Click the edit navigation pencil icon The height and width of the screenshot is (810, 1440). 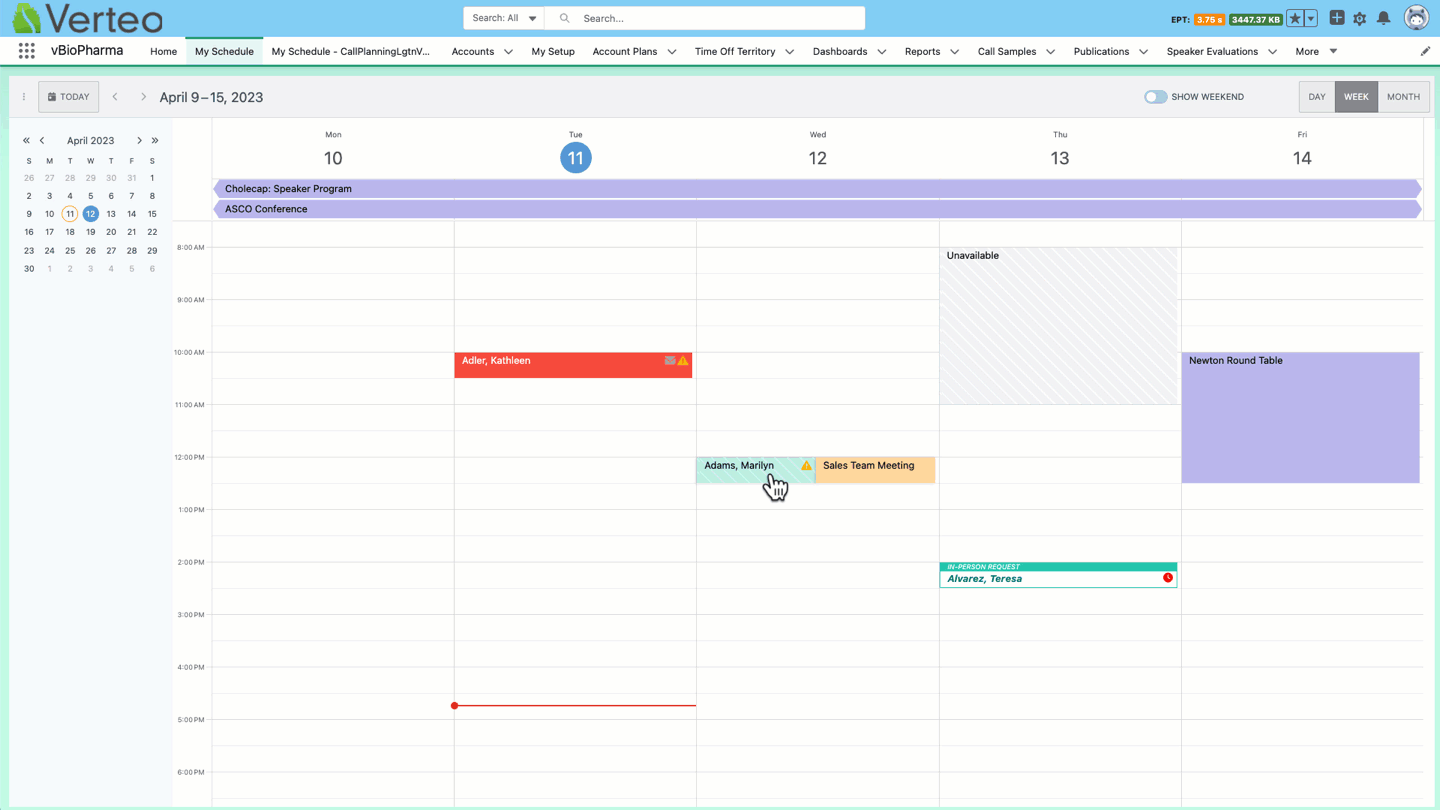(x=1425, y=51)
